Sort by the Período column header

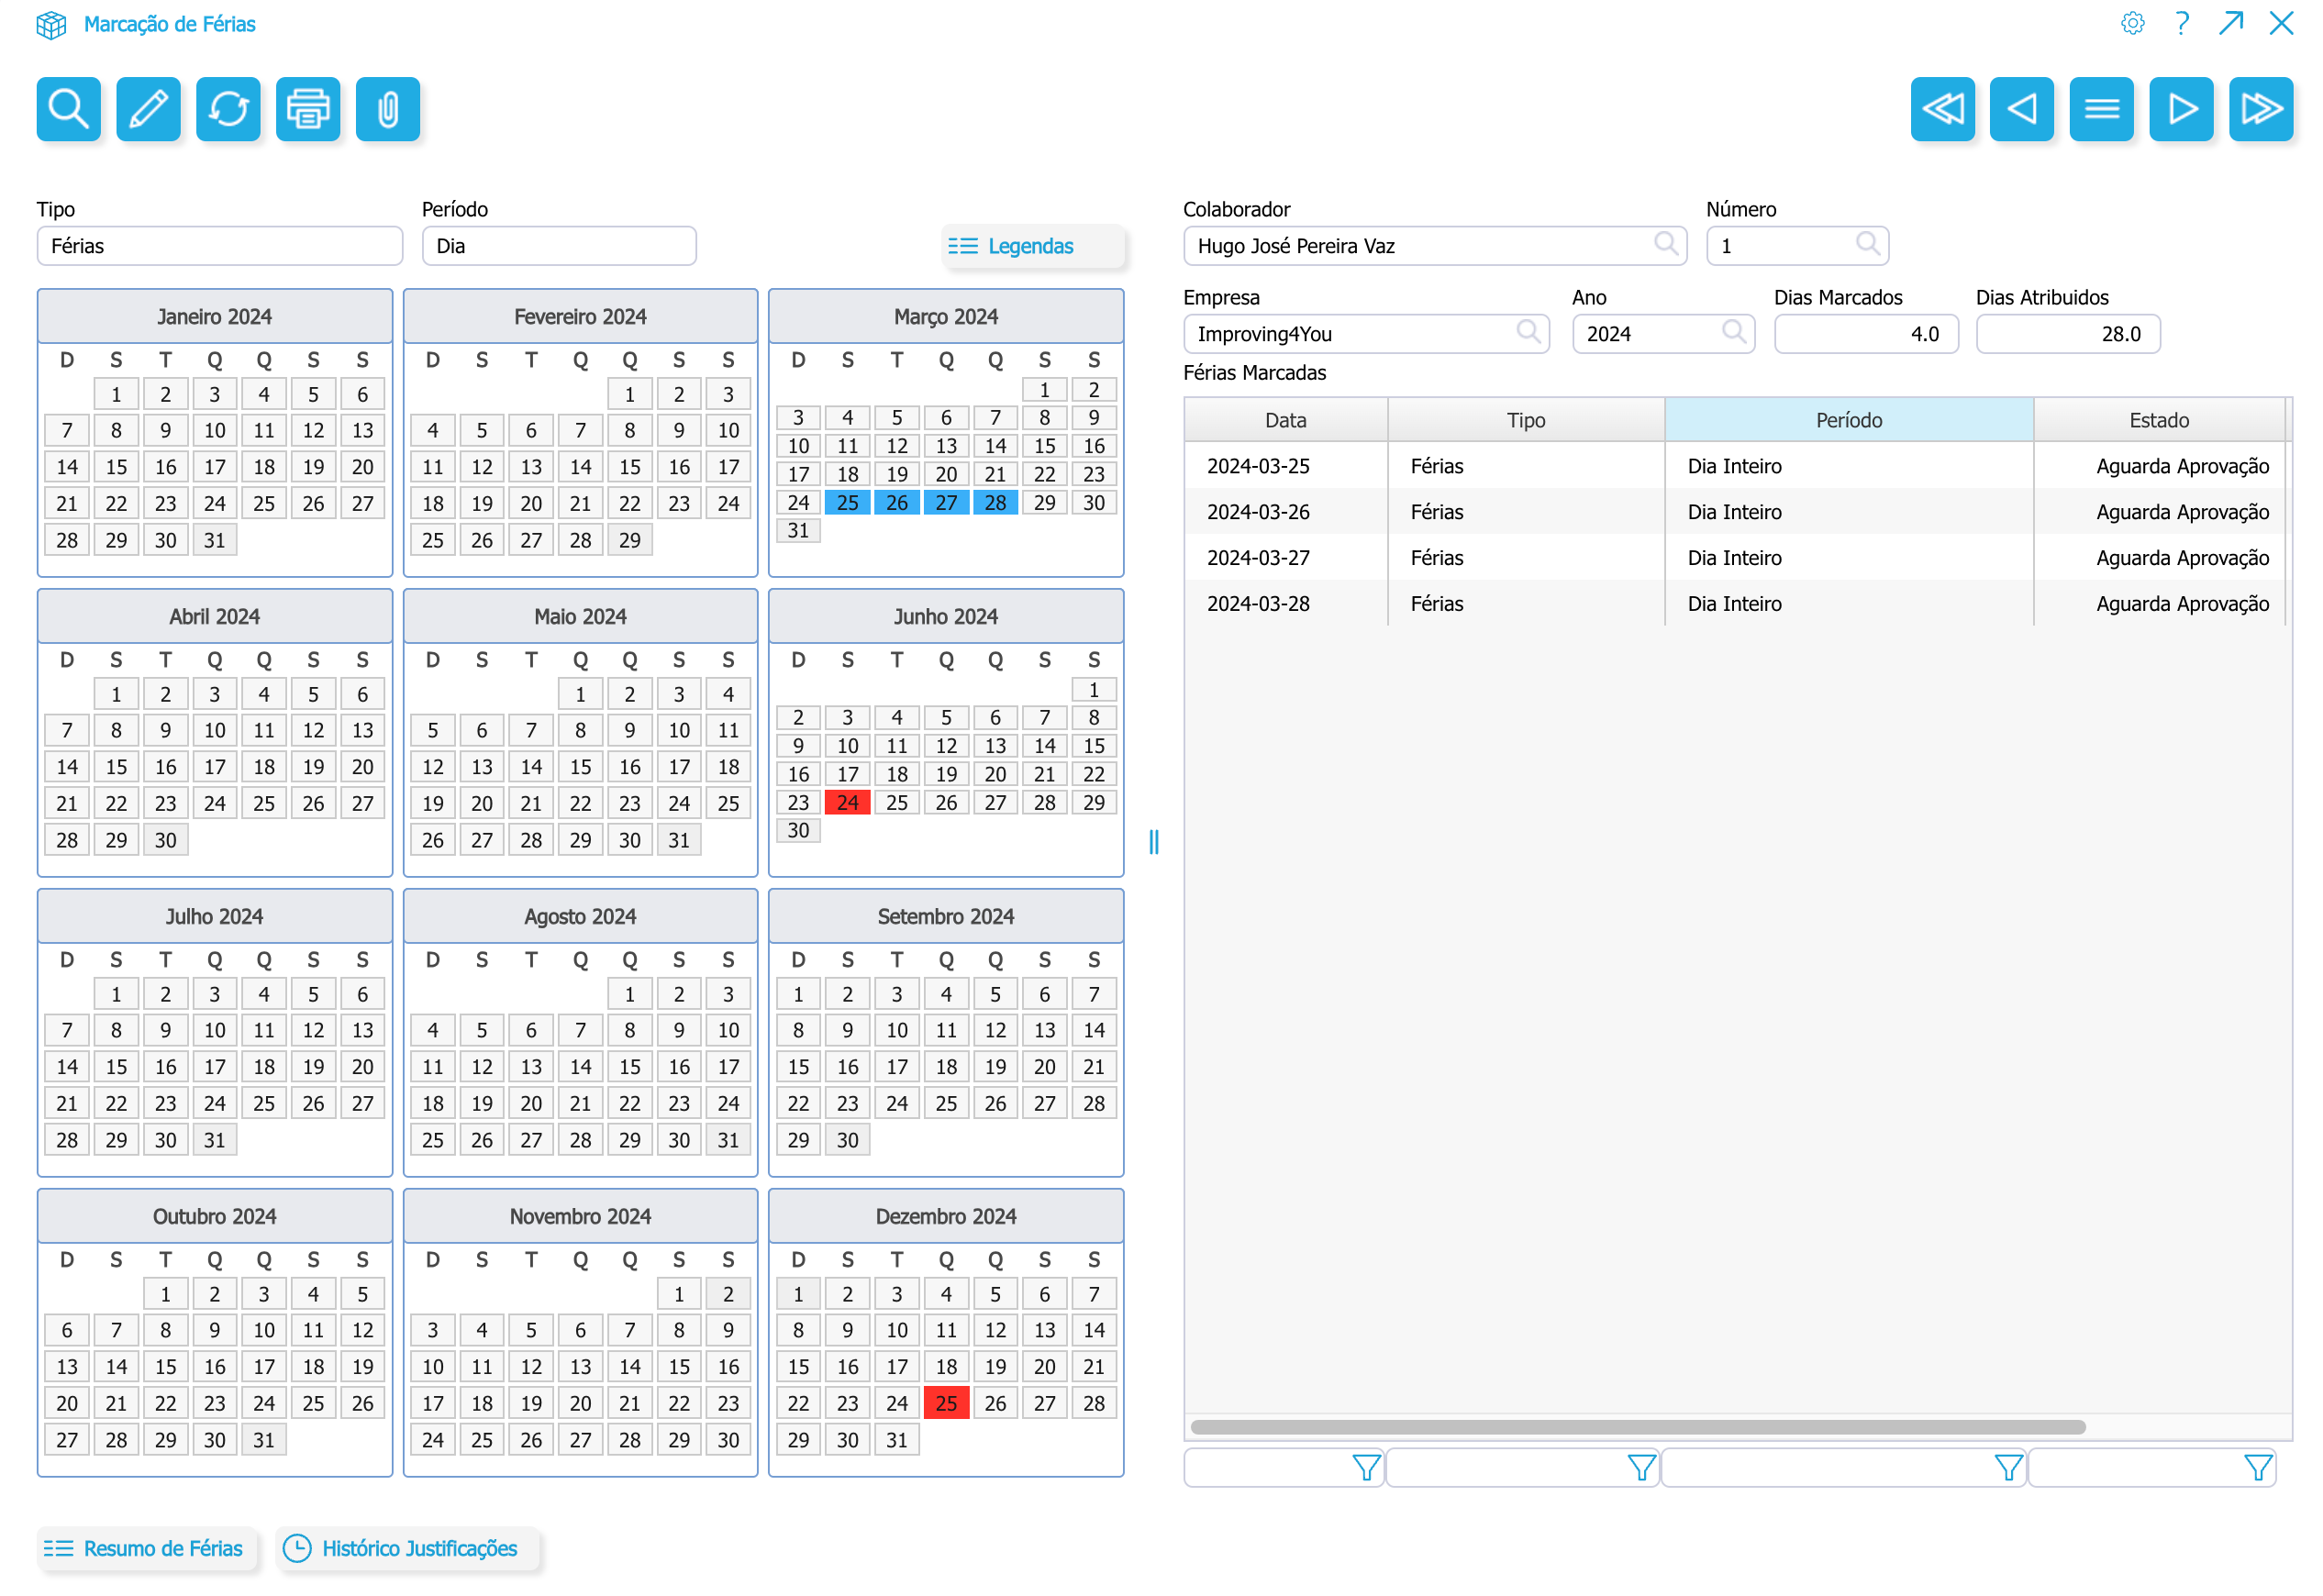tap(1848, 420)
